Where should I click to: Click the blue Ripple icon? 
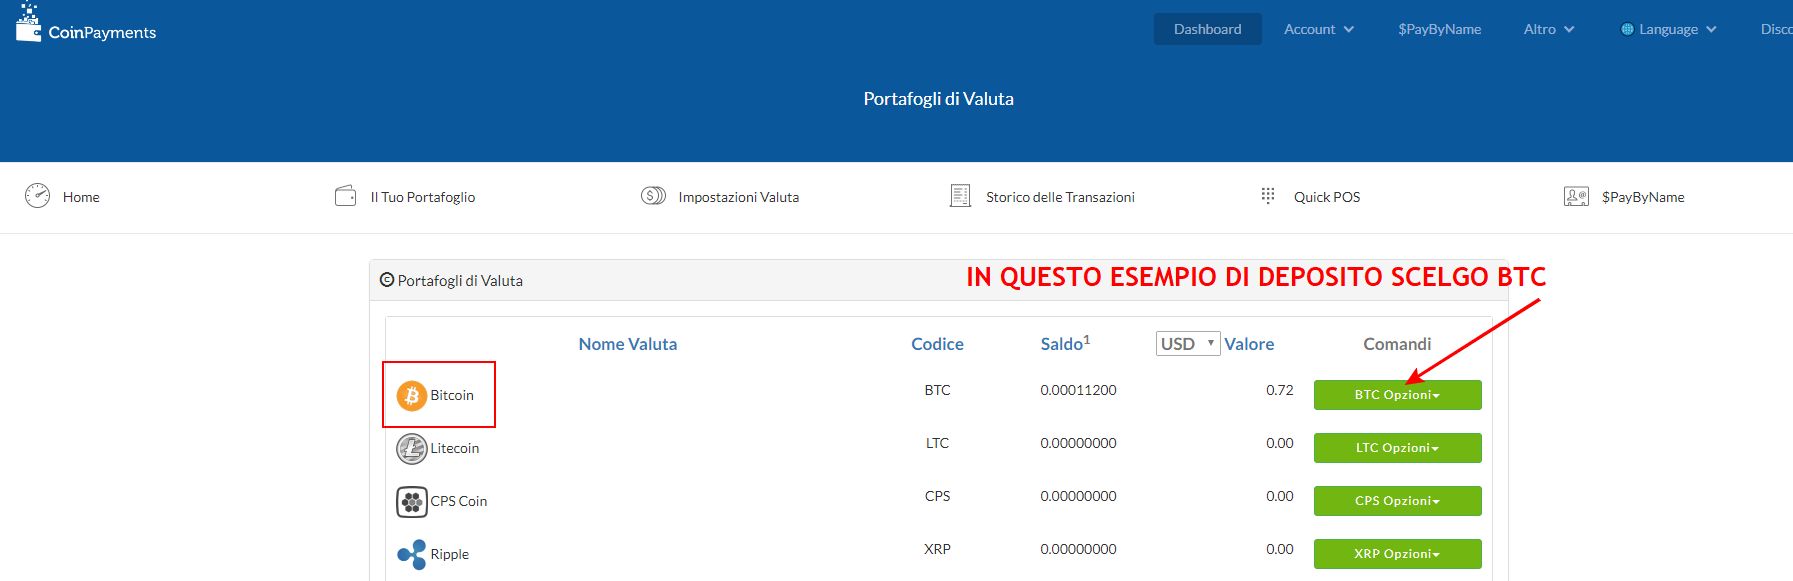point(411,554)
